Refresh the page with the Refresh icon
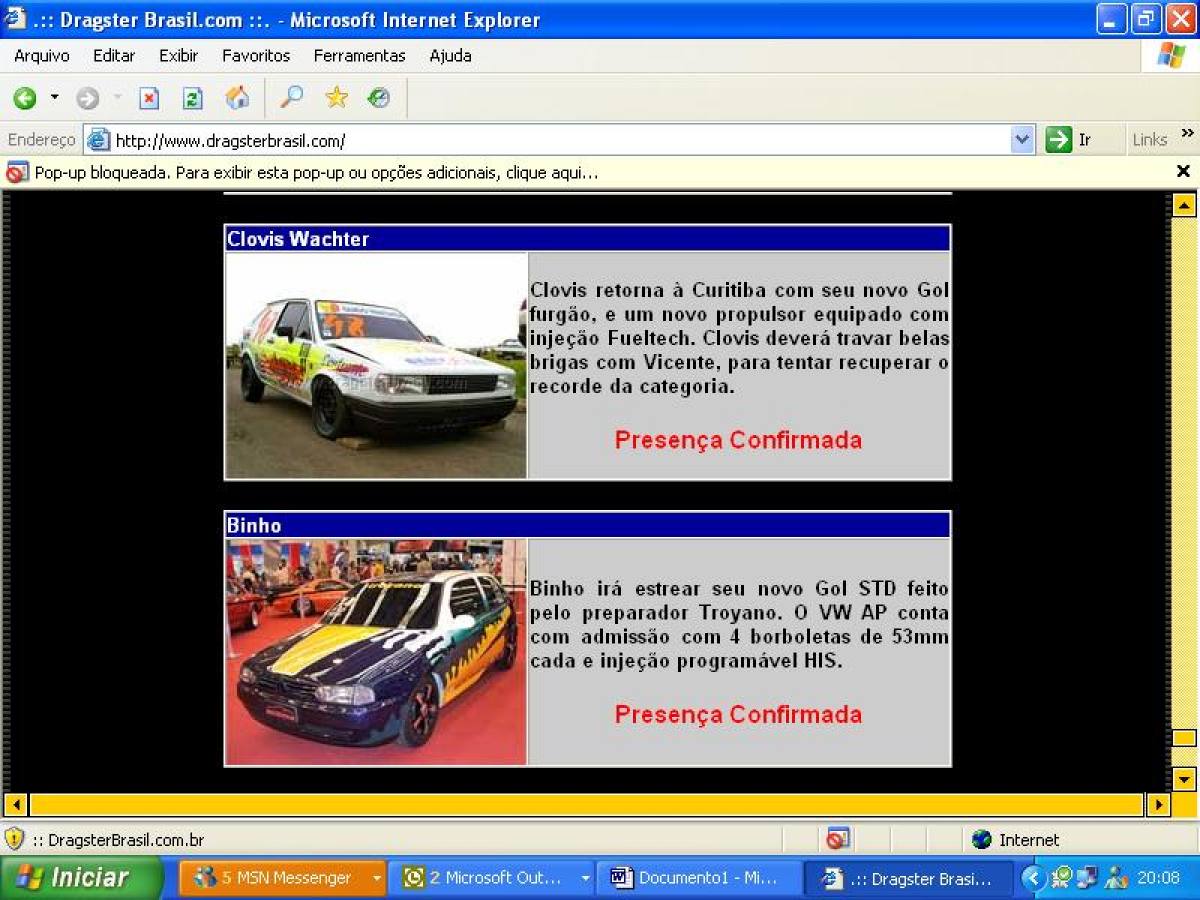The height and width of the screenshot is (900, 1200). [x=192, y=98]
